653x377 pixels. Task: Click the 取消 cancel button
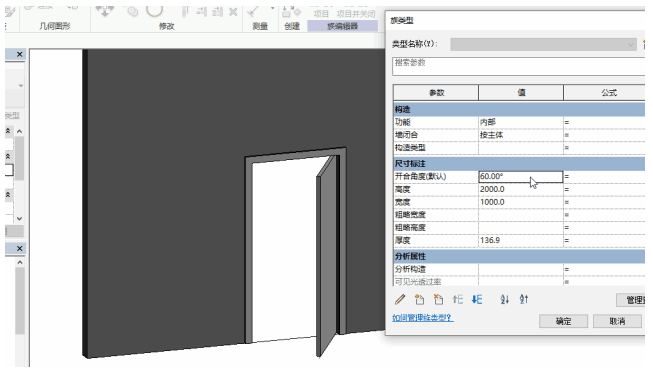click(617, 321)
